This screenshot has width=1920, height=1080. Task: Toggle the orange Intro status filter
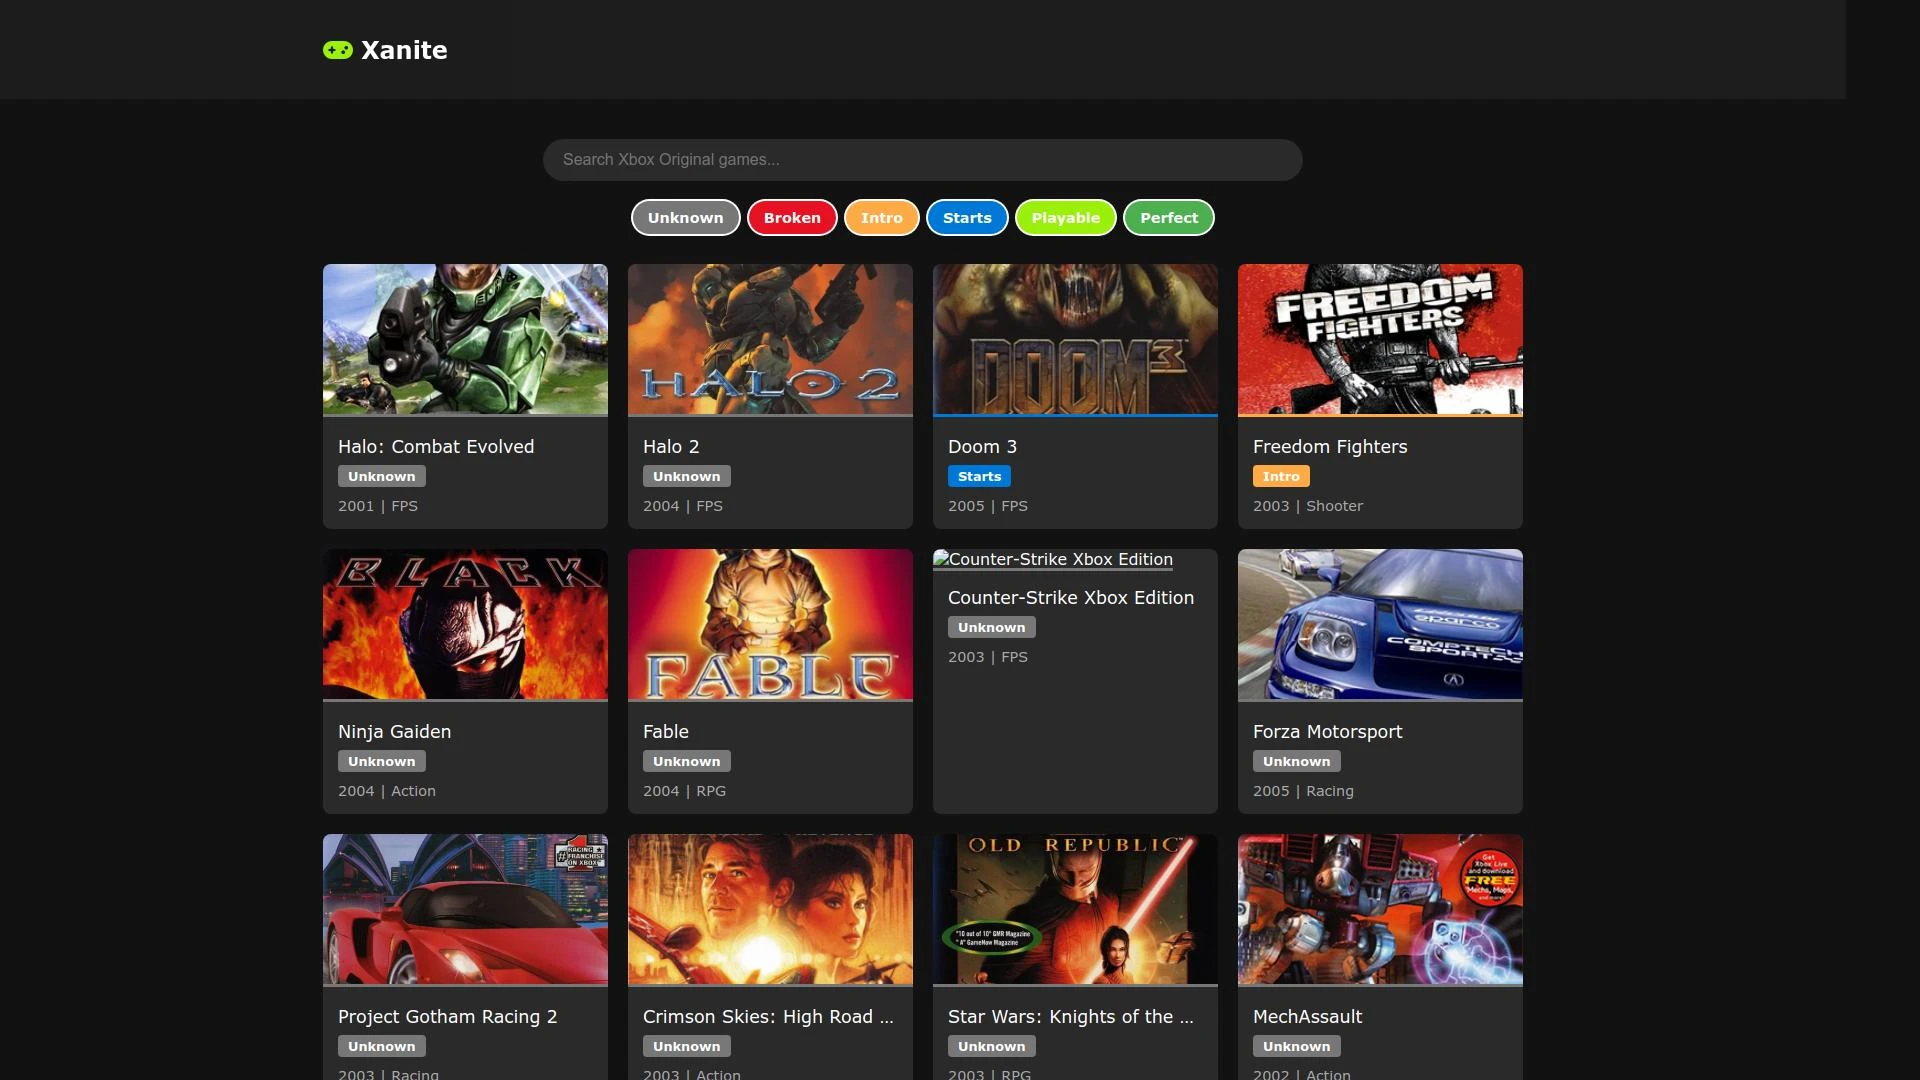[x=881, y=218]
